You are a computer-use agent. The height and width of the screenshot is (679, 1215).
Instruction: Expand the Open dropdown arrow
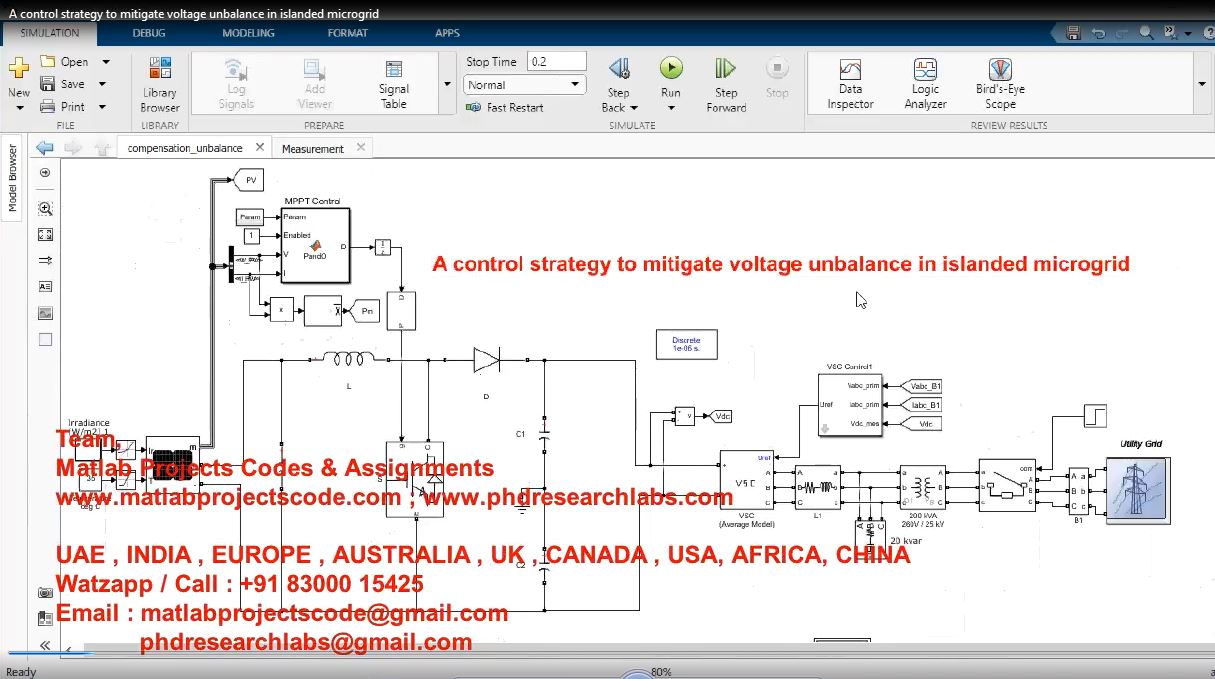point(106,61)
